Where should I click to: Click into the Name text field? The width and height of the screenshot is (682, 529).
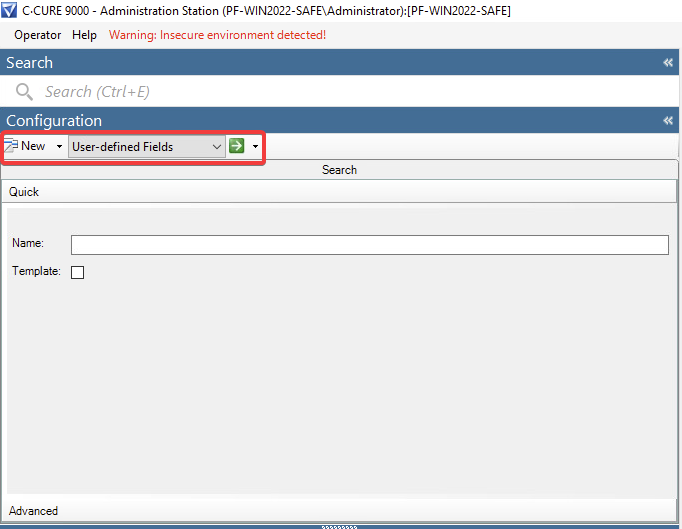[369, 245]
